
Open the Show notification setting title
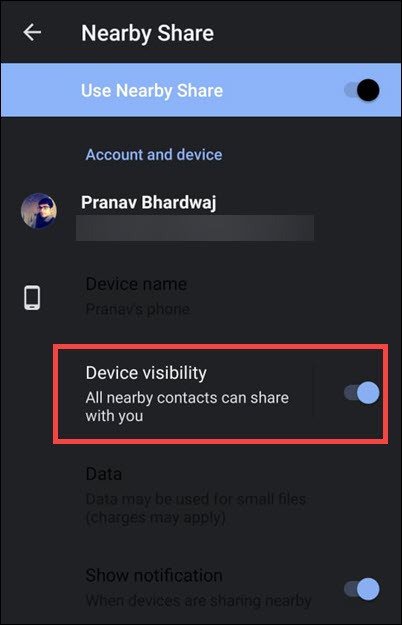click(154, 576)
